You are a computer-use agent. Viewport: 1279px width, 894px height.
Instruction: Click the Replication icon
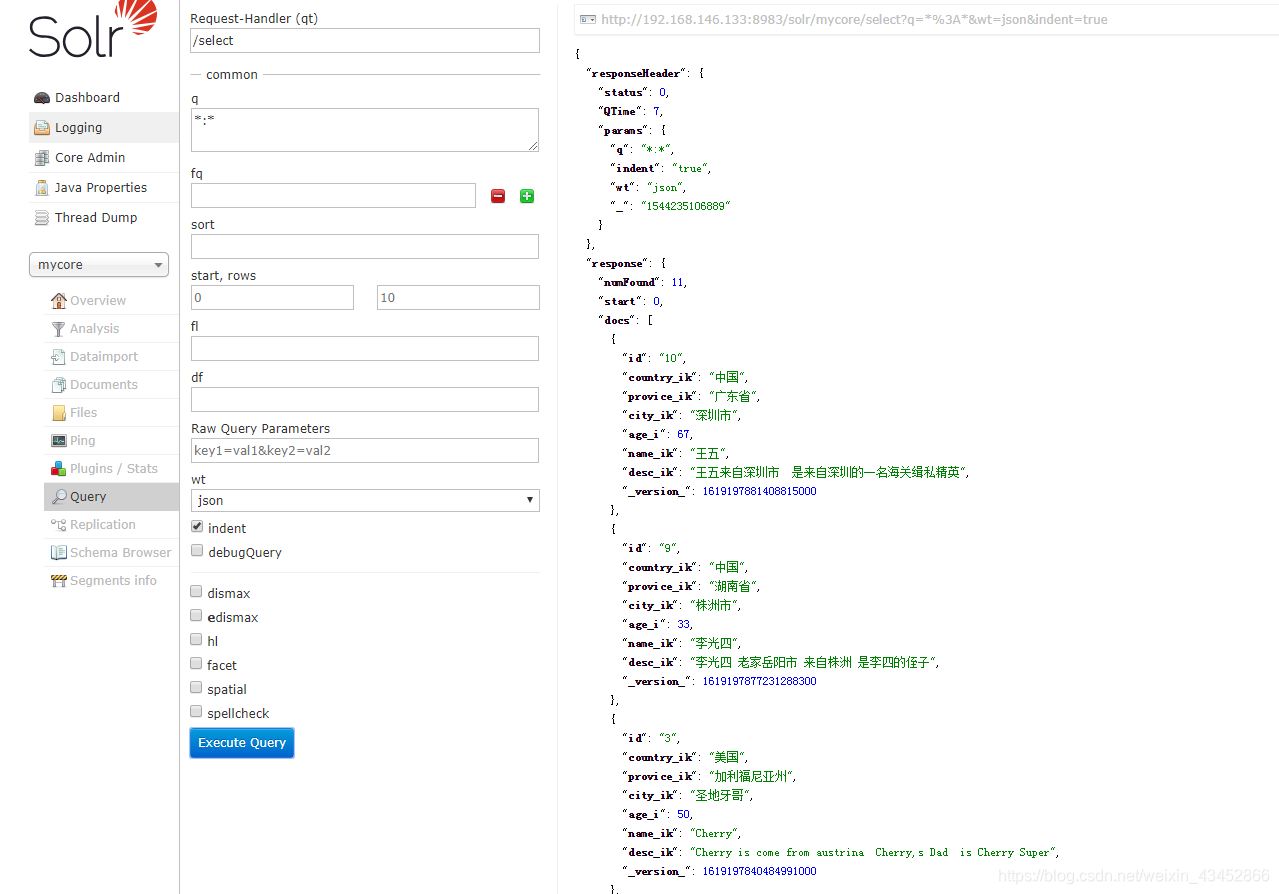click(x=59, y=525)
